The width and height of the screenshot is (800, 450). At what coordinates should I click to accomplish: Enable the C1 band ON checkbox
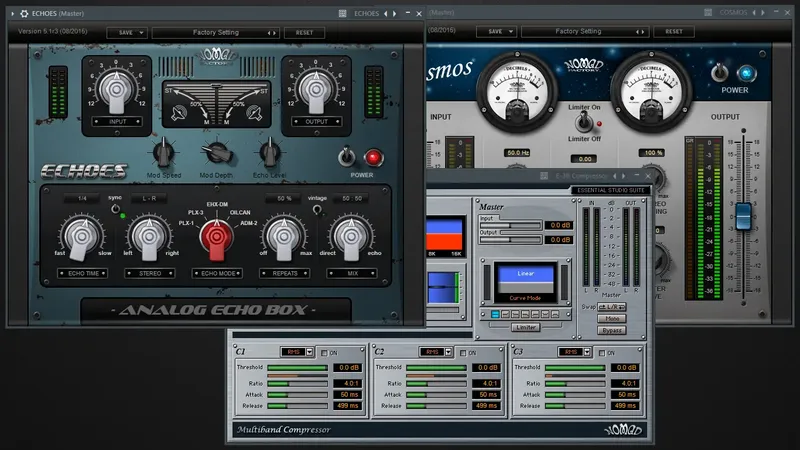[x=323, y=352]
